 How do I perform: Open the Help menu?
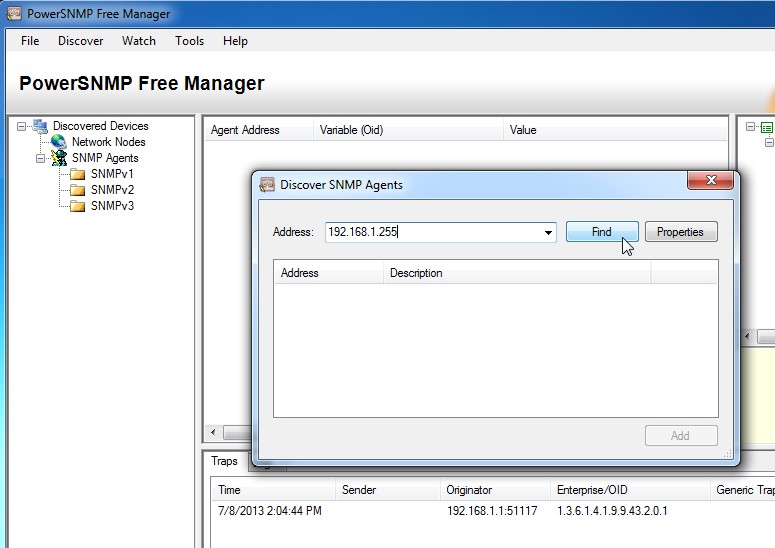click(x=235, y=41)
